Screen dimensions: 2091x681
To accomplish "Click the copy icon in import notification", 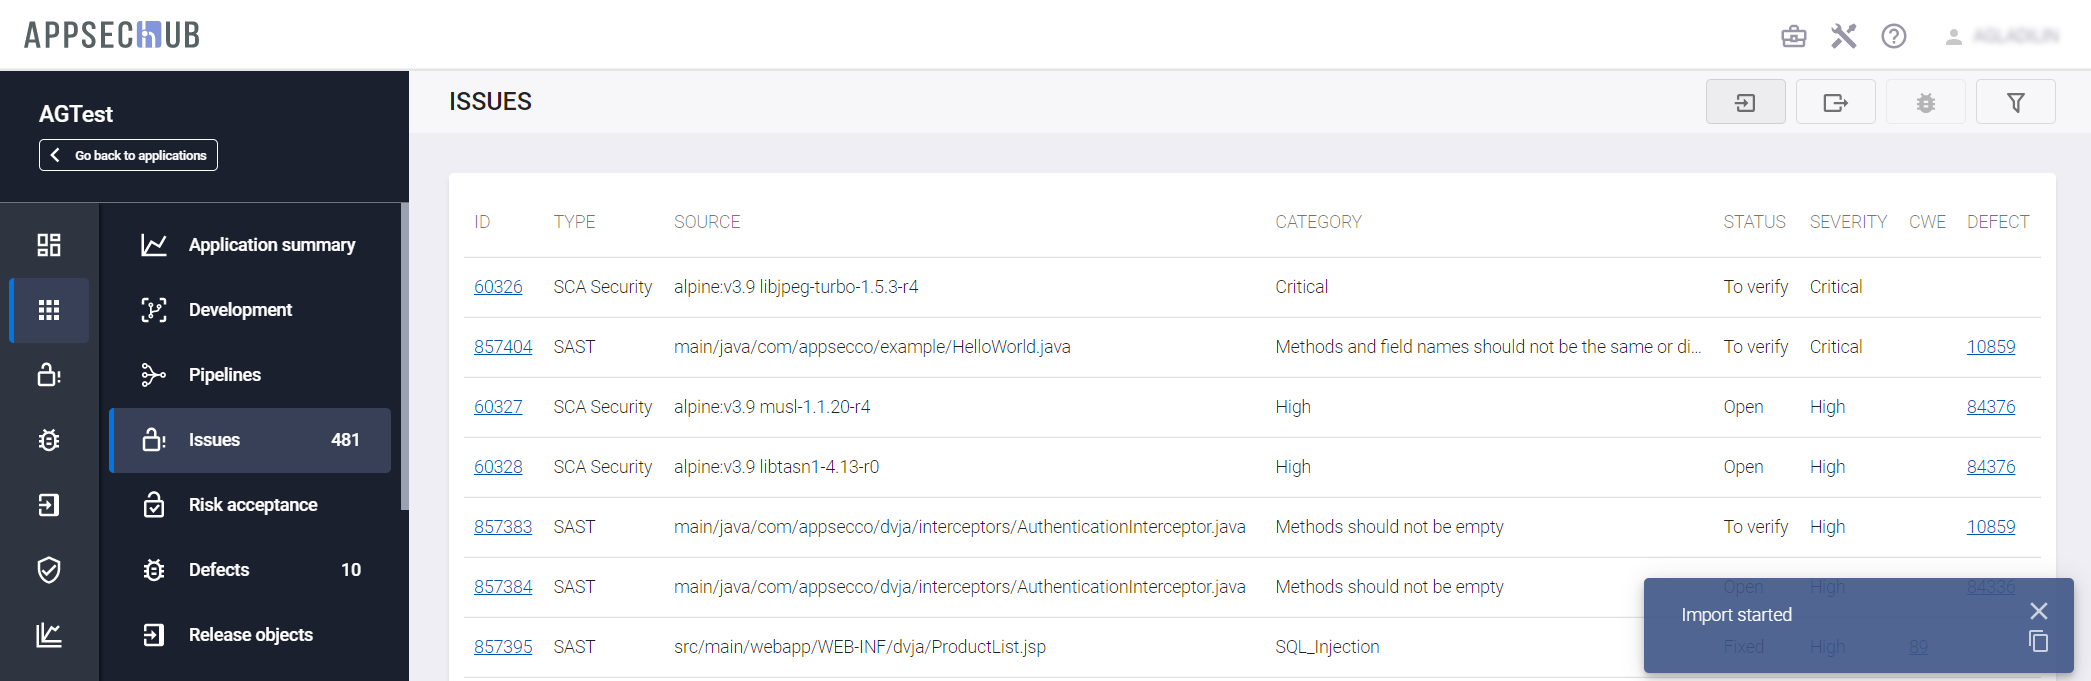I will pyautogui.click(x=2038, y=642).
